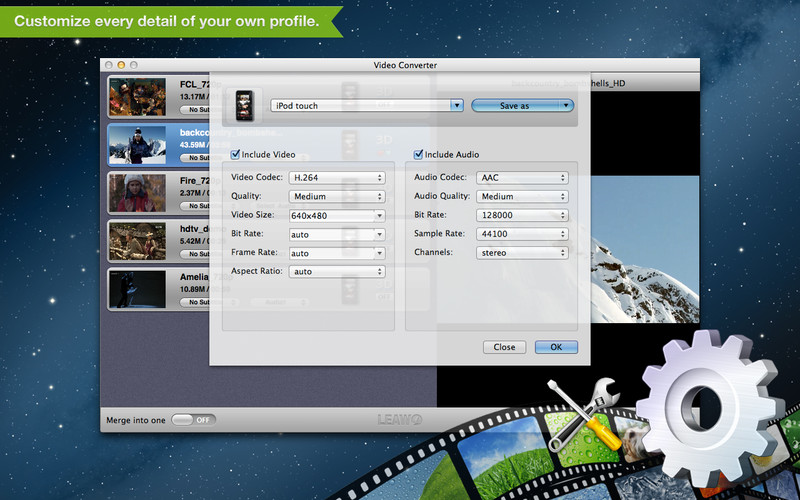This screenshot has height=500, width=800.
Task: Open the Channels stereo dropdown
Action: pos(522,253)
